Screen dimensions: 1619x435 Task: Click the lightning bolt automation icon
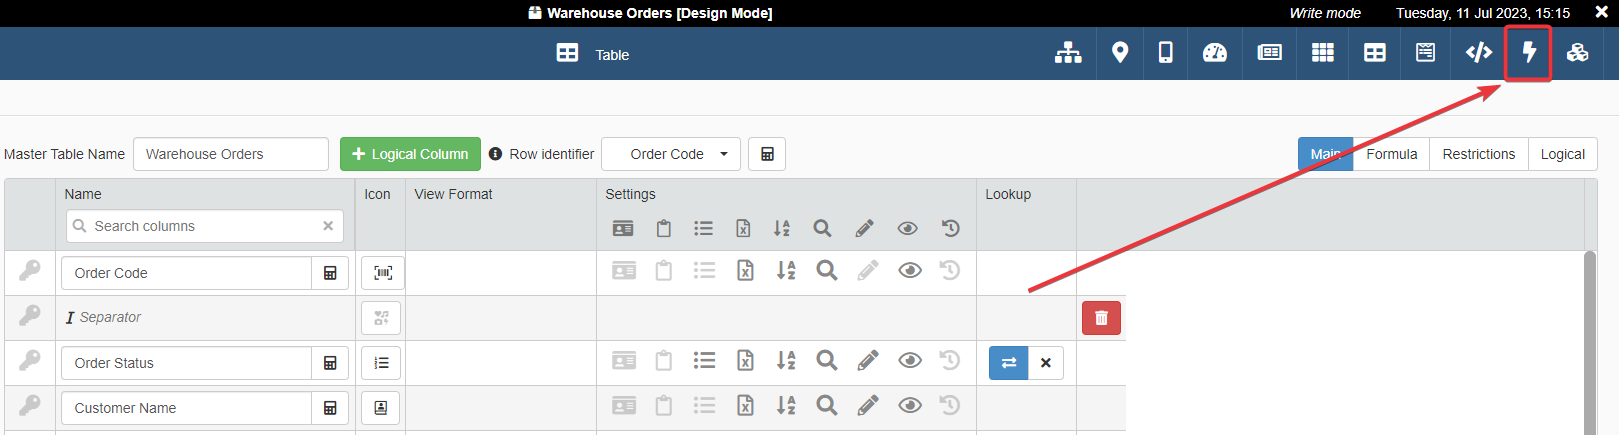1528,53
